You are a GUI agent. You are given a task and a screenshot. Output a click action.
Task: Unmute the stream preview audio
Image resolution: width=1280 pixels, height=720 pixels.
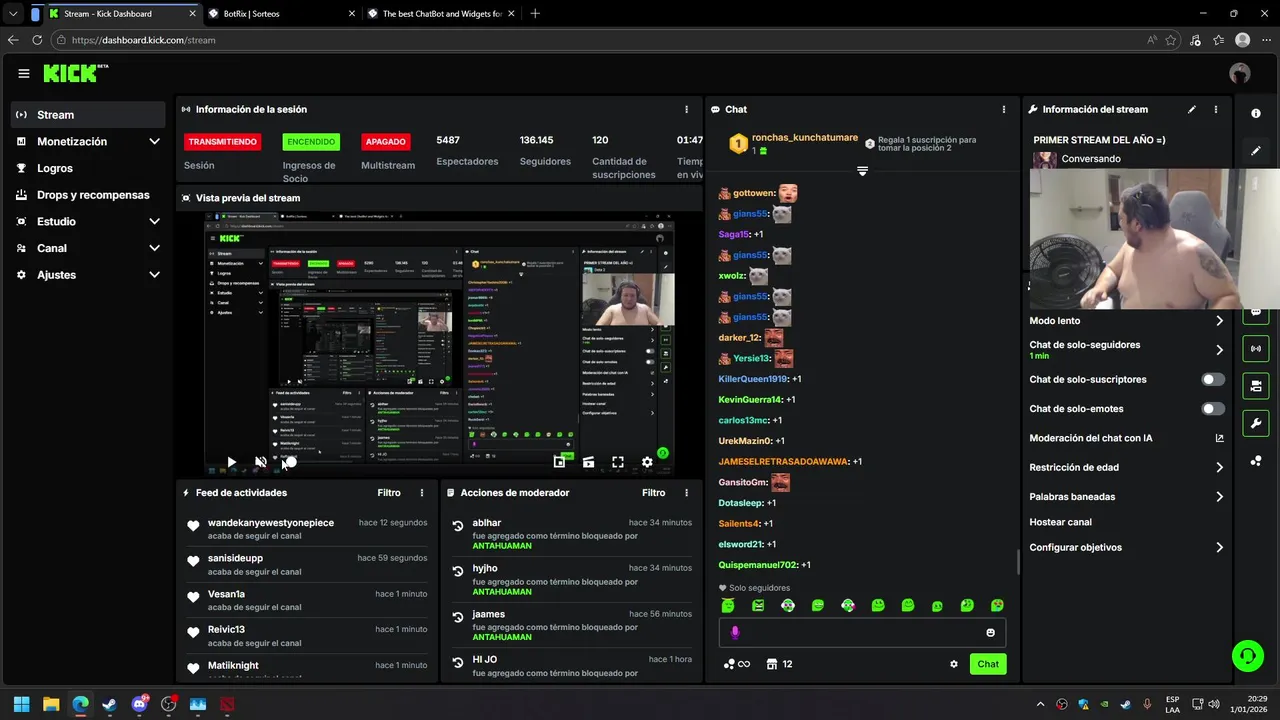tap(260, 462)
